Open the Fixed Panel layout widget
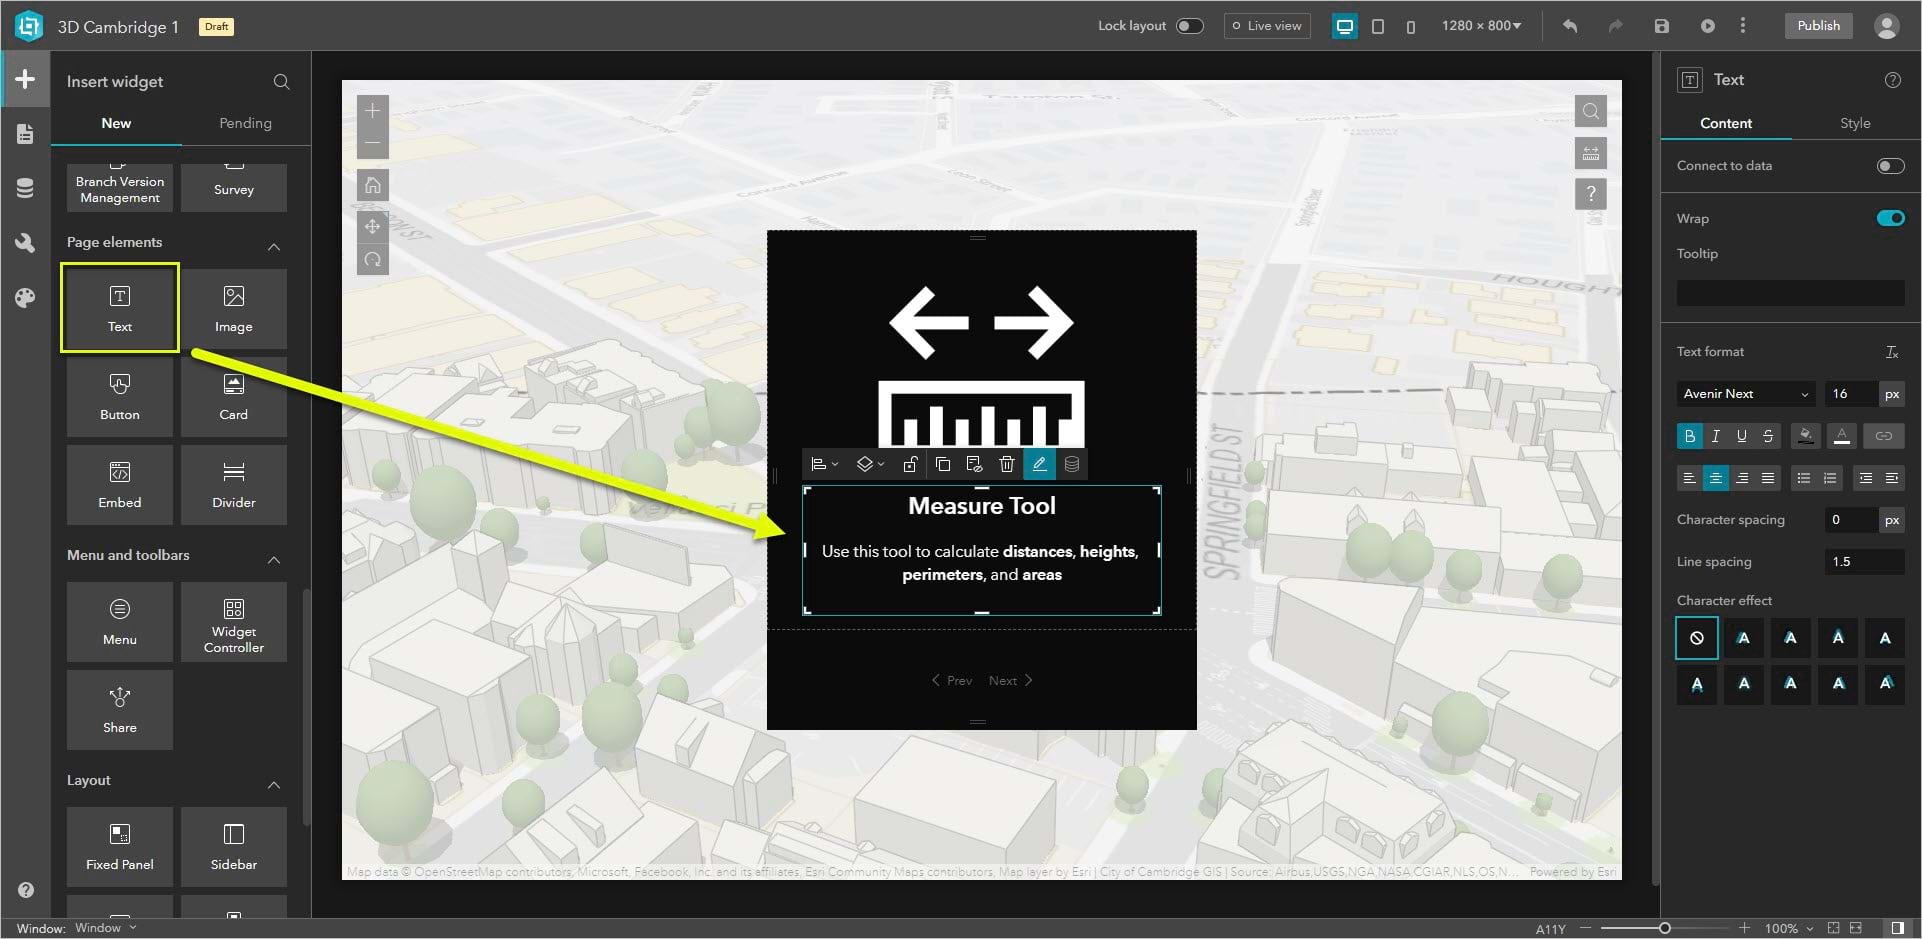Image resolution: width=1922 pixels, height=939 pixels. [x=119, y=846]
